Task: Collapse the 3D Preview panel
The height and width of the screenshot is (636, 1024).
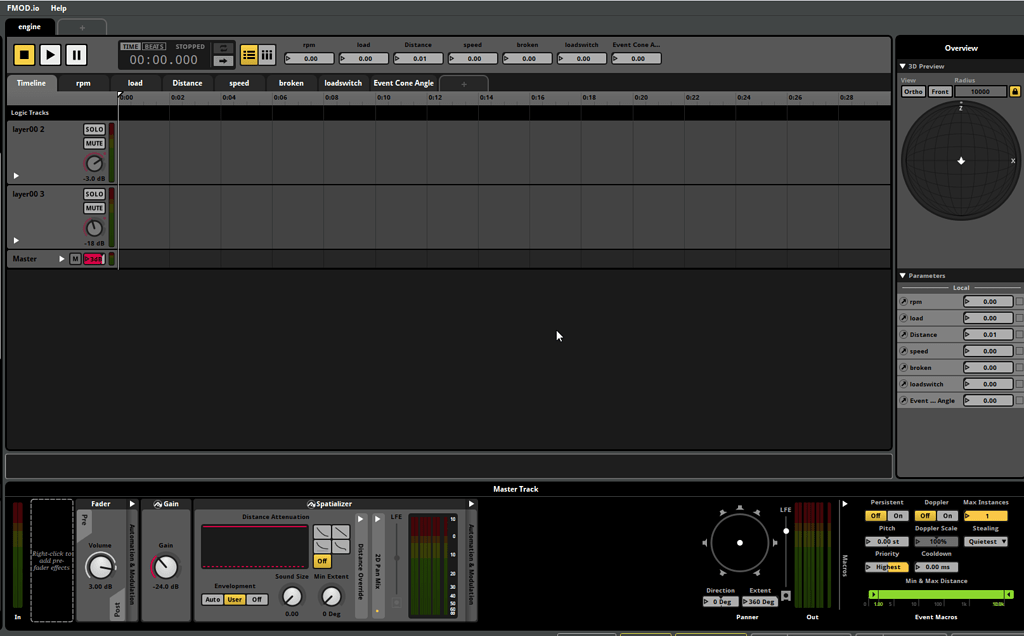Action: pos(902,66)
